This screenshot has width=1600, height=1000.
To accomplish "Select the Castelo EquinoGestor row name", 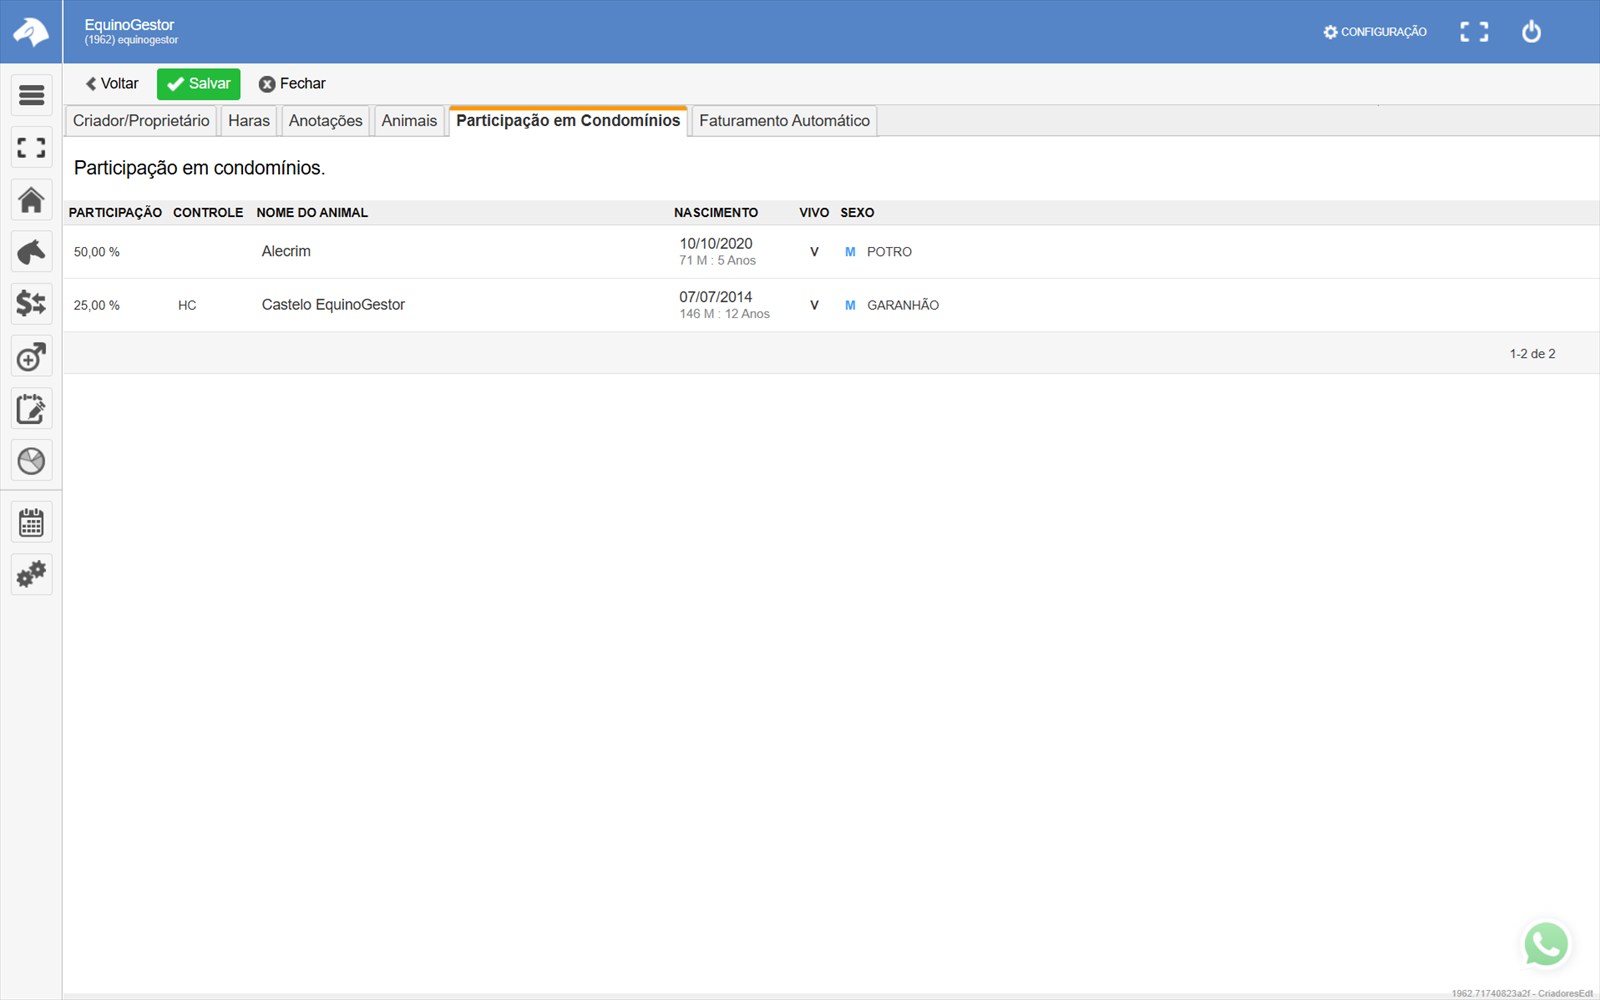I will [333, 305].
